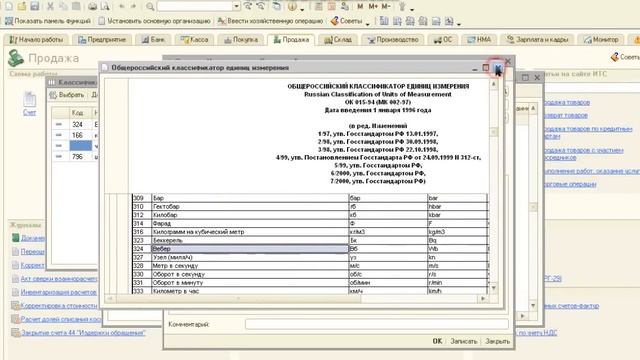Switch to the Начало работы tab

click(36, 40)
